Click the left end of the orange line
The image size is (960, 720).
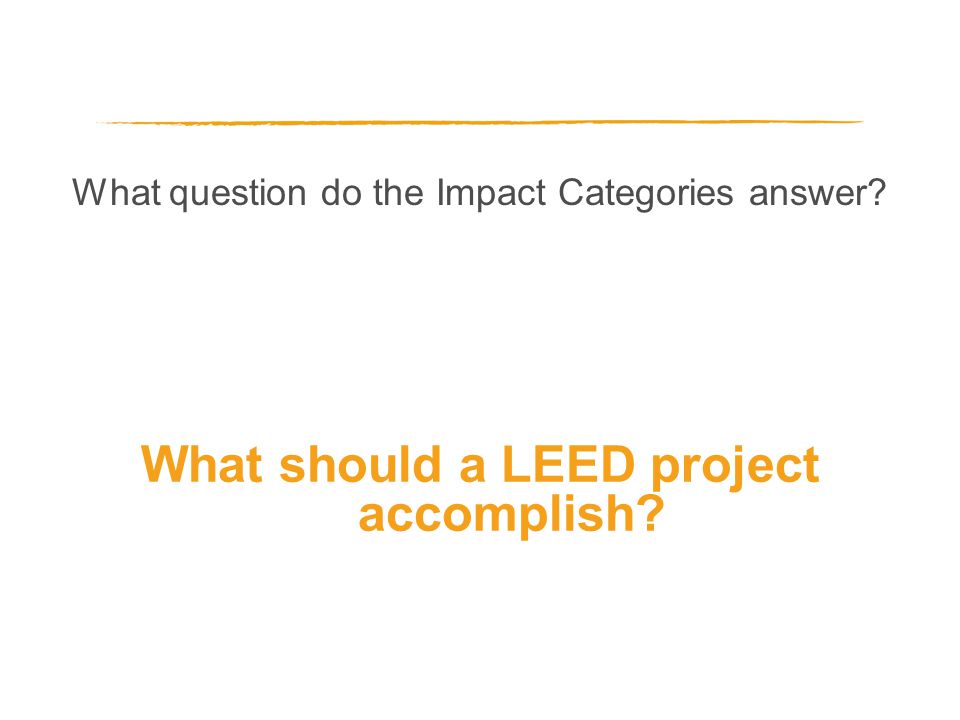click(x=100, y=123)
